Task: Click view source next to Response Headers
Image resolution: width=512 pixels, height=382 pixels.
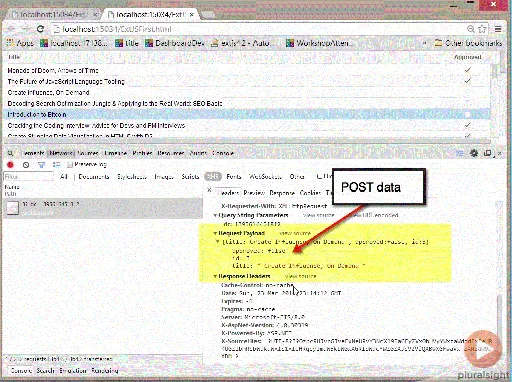Action: click(x=300, y=276)
